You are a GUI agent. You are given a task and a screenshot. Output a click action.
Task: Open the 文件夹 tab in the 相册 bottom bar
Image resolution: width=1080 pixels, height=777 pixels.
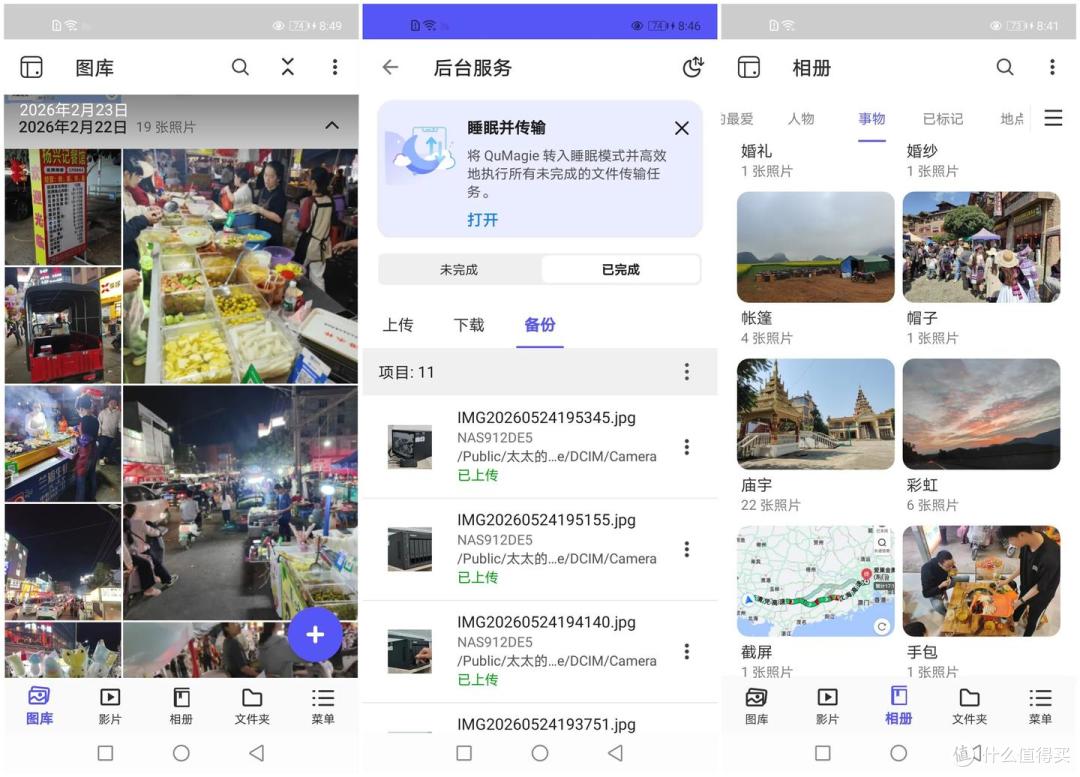(x=969, y=706)
